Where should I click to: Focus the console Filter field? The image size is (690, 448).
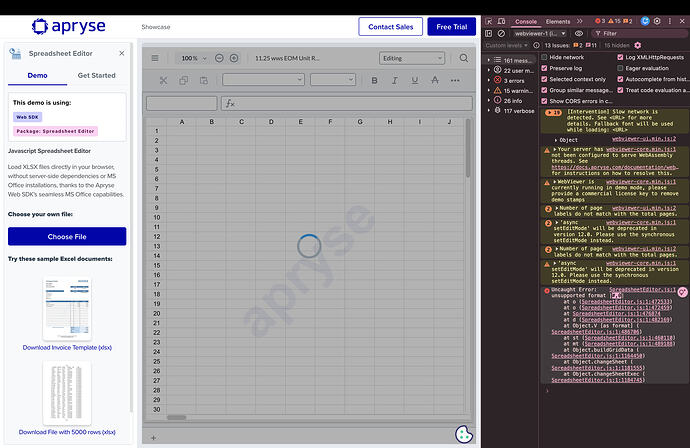(x=638, y=33)
